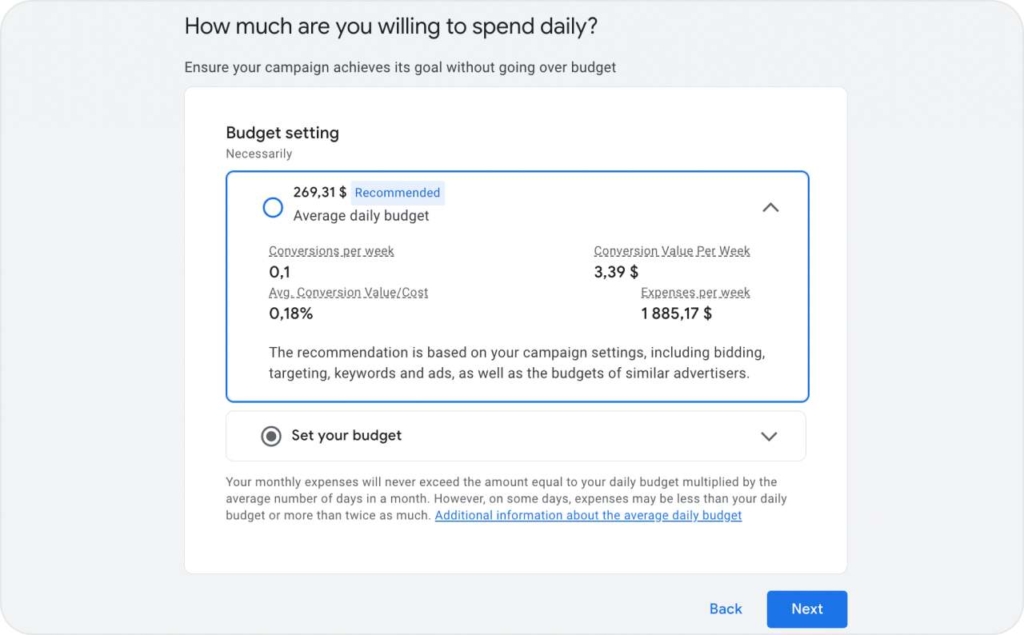Click the recommendation explanation text
This screenshot has height=635, width=1024.
click(x=516, y=364)
